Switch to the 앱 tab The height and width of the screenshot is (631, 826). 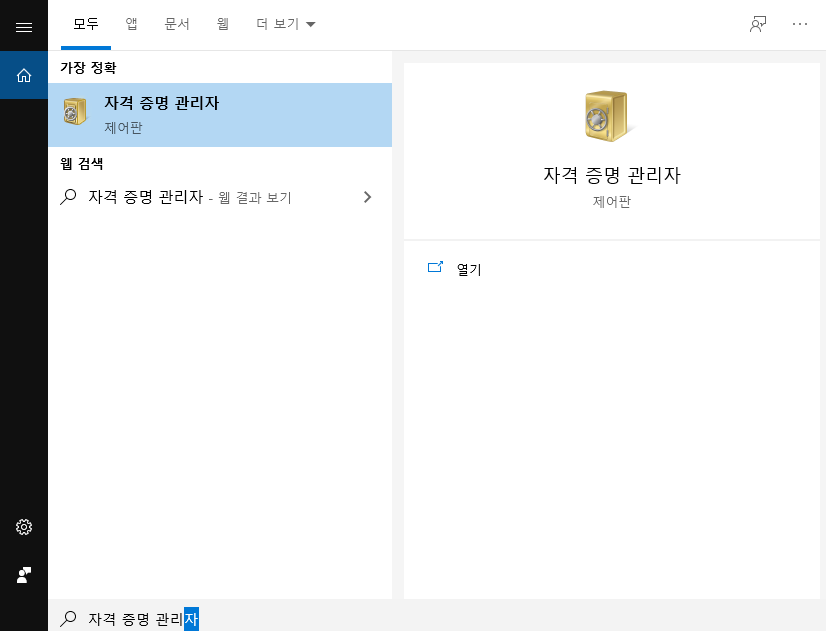click(131, 24)
